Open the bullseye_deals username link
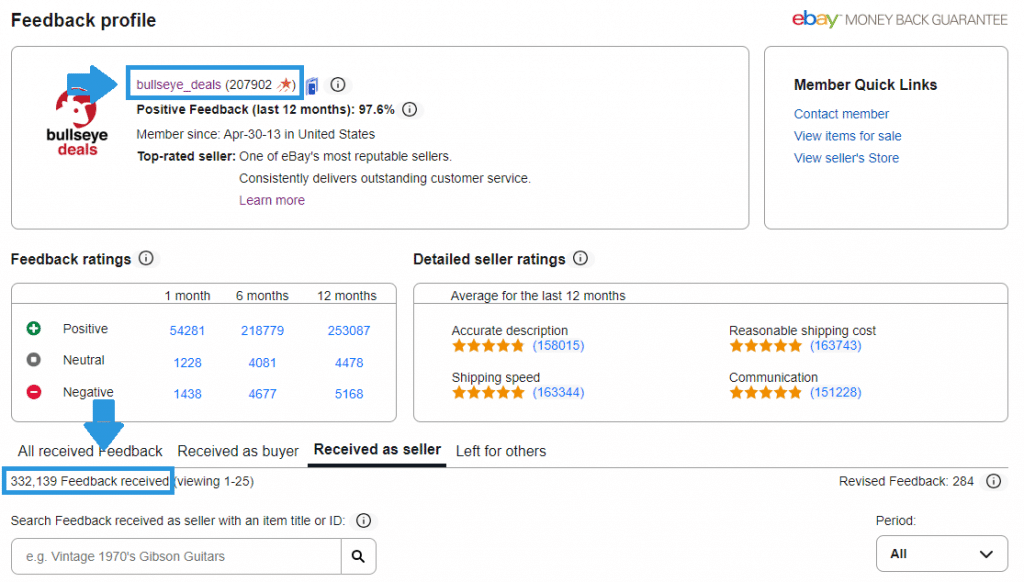 click(178, 85)
